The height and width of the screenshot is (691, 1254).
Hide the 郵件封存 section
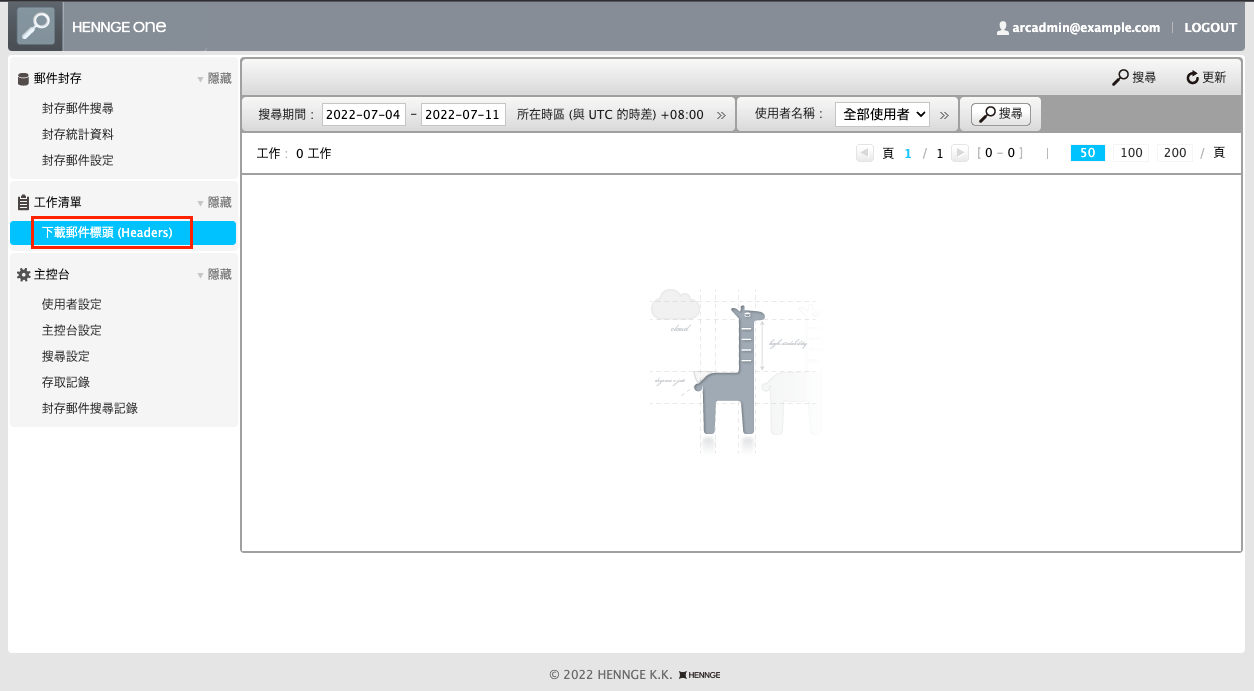[214, 78]
